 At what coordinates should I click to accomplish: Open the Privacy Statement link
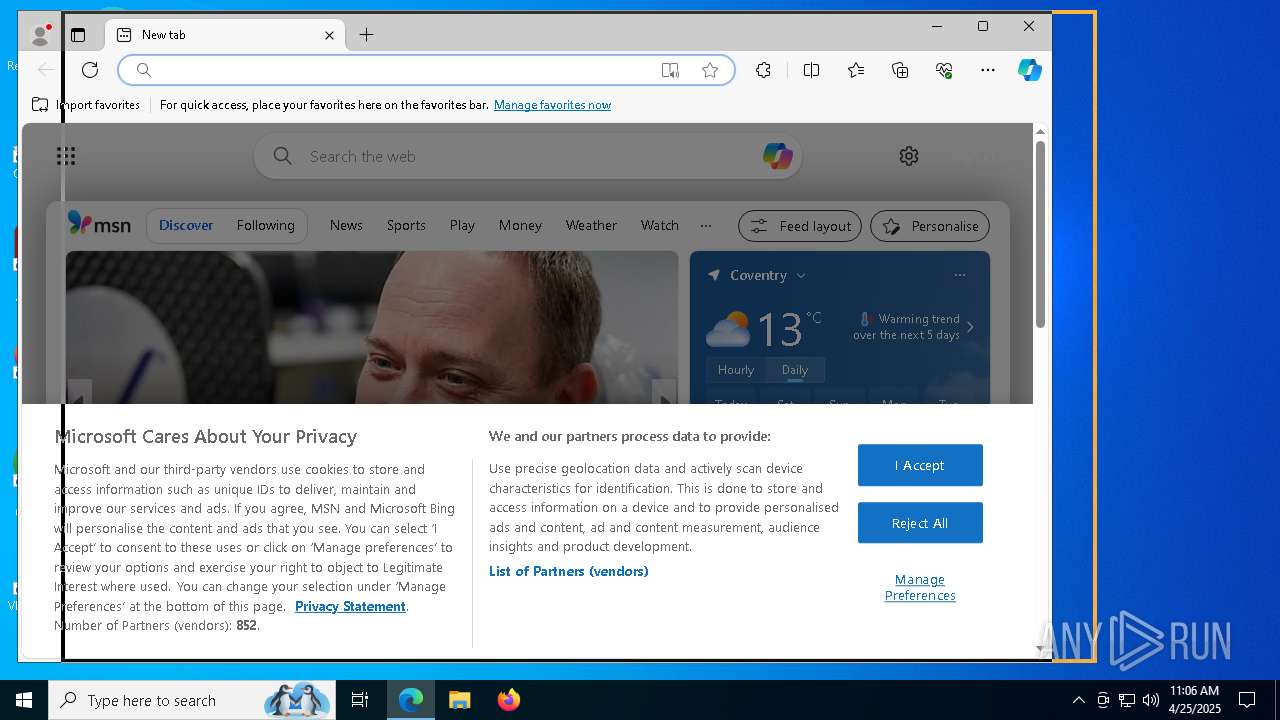click(x=350, y=606)
